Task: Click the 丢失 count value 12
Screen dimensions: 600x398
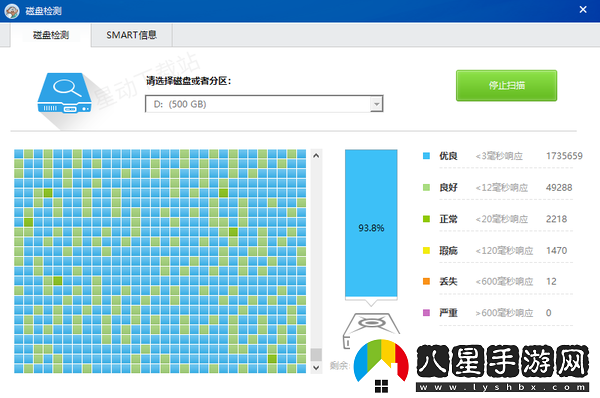Action: click(551, 281)
